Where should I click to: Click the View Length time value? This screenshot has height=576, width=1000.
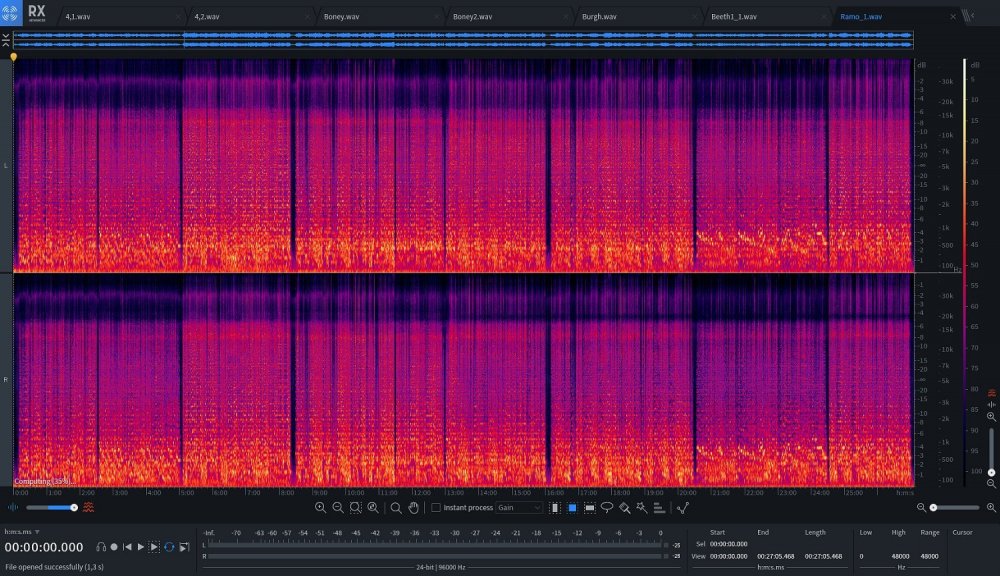(x=823, y=556)
